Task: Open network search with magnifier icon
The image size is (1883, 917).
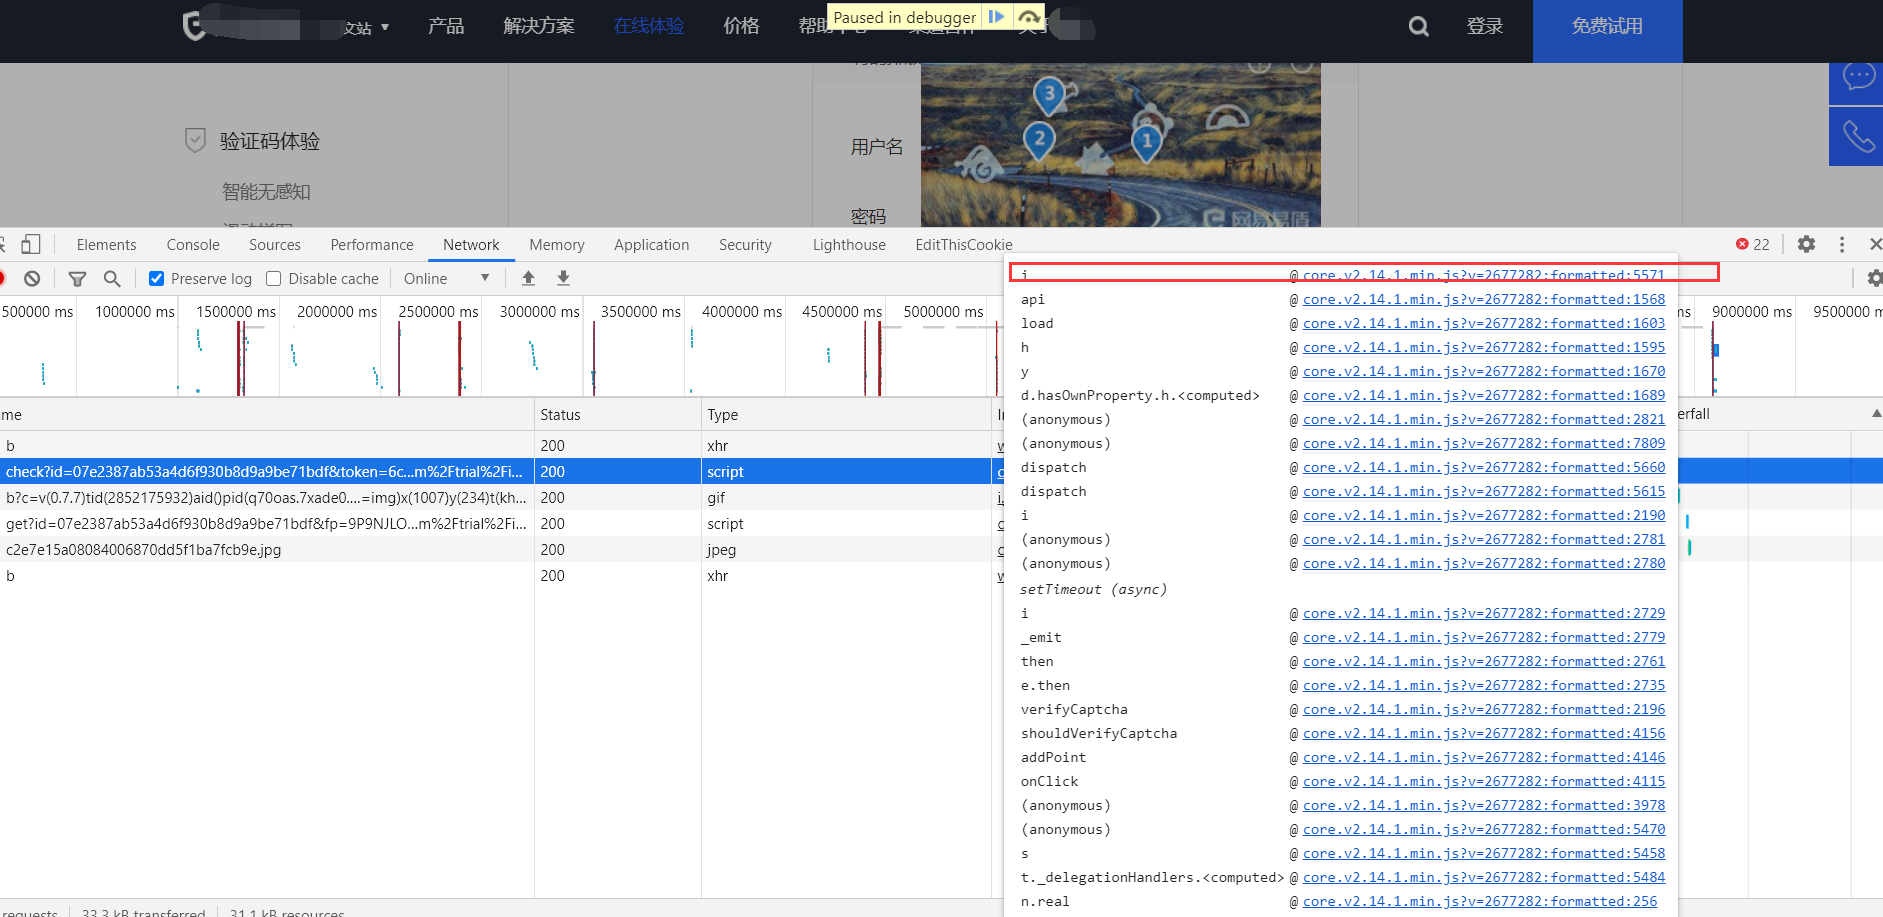Action: click(112, 279)
